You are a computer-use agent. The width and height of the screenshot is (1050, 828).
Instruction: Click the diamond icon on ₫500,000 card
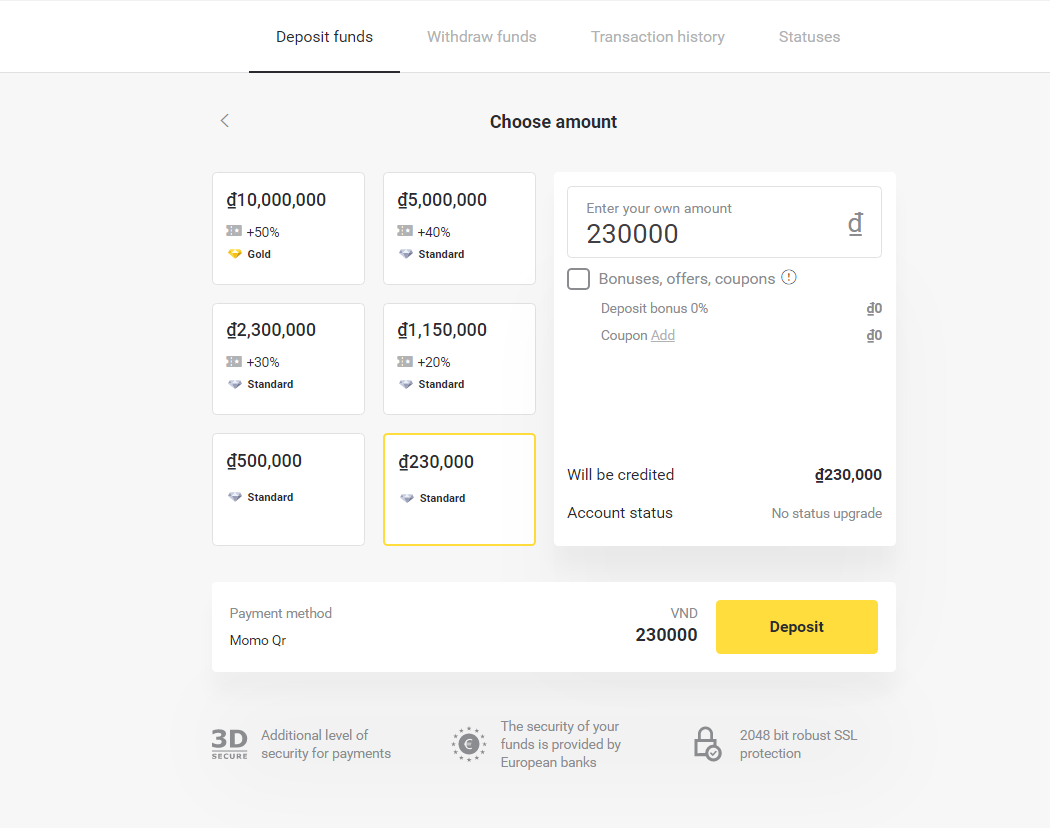pos(234,497)
